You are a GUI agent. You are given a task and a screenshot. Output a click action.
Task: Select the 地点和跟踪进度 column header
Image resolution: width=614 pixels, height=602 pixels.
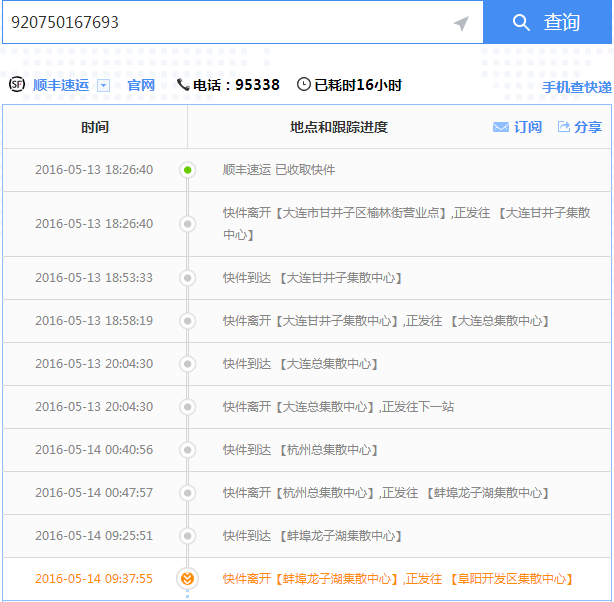click(338, 127)
